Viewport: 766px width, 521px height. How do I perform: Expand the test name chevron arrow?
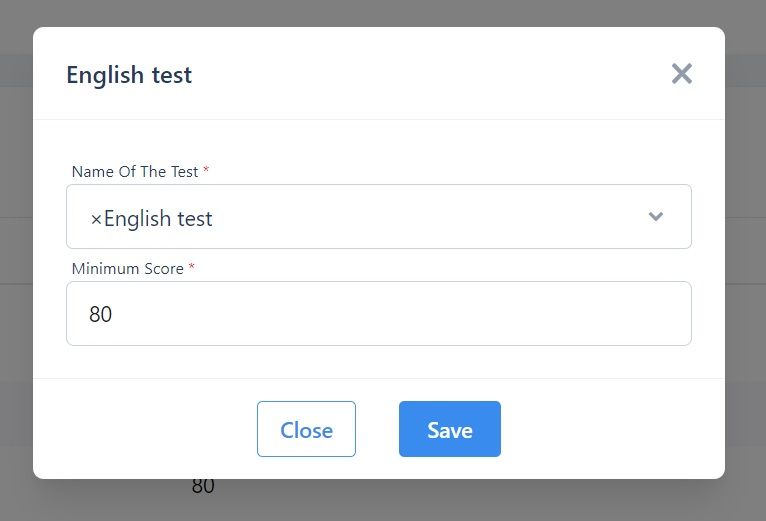[656, 216]
